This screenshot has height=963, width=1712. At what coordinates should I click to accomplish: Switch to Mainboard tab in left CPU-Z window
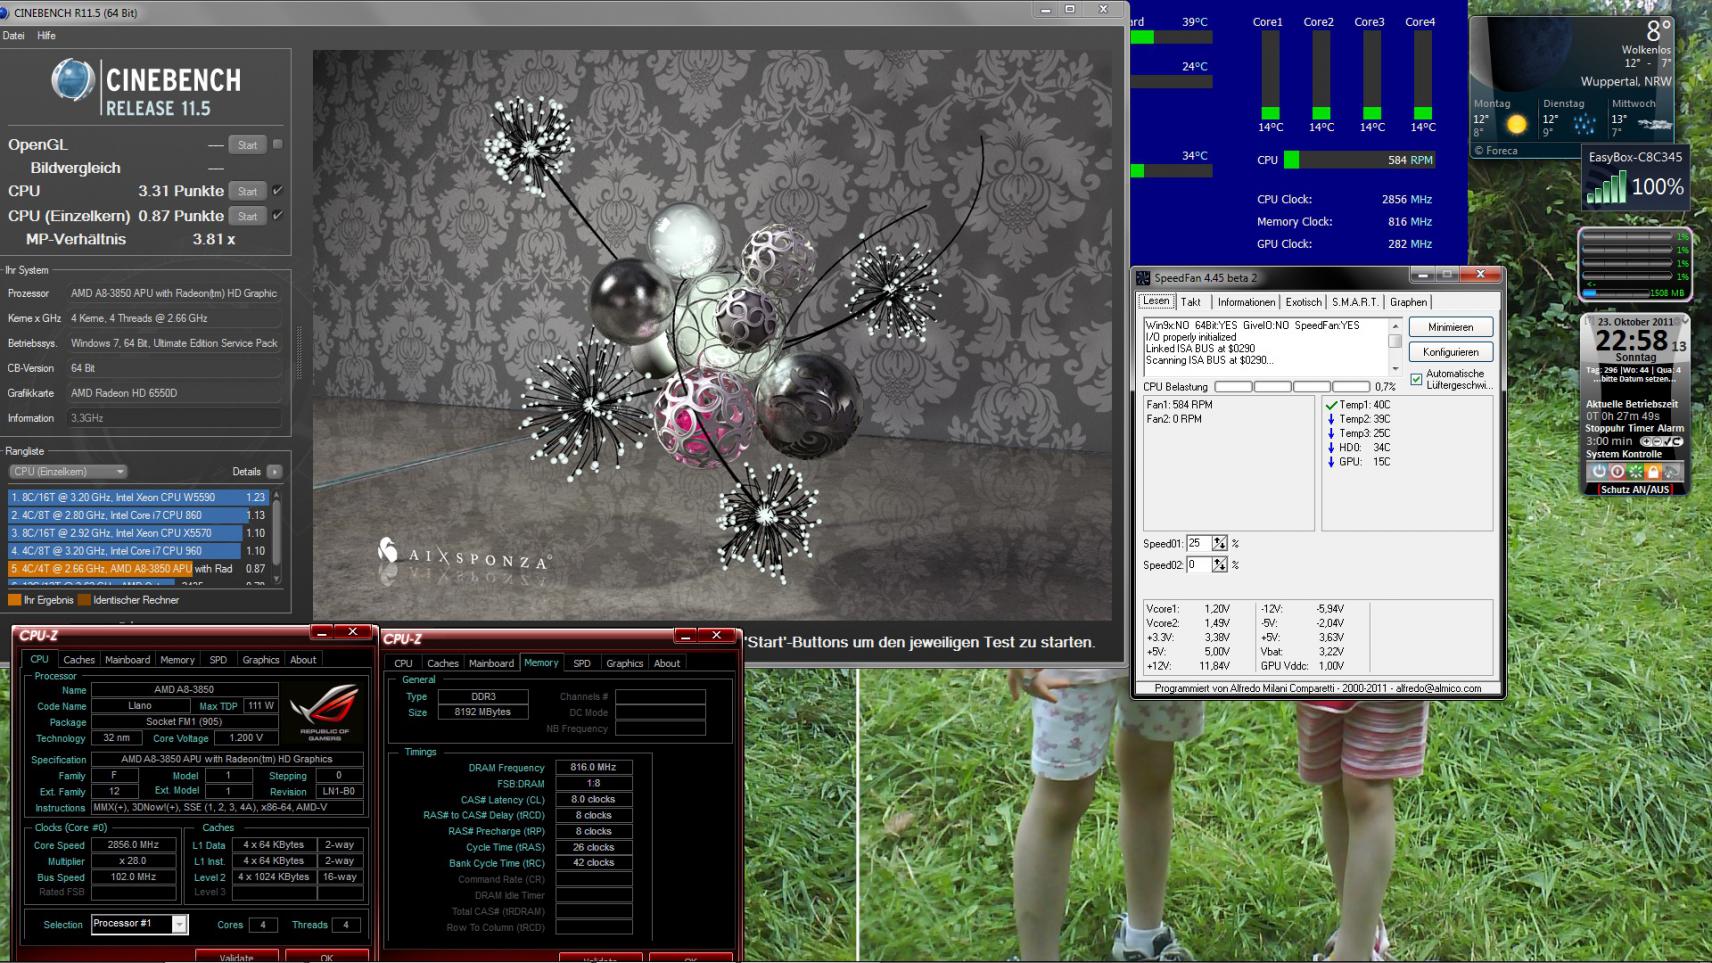coord(128,660)
